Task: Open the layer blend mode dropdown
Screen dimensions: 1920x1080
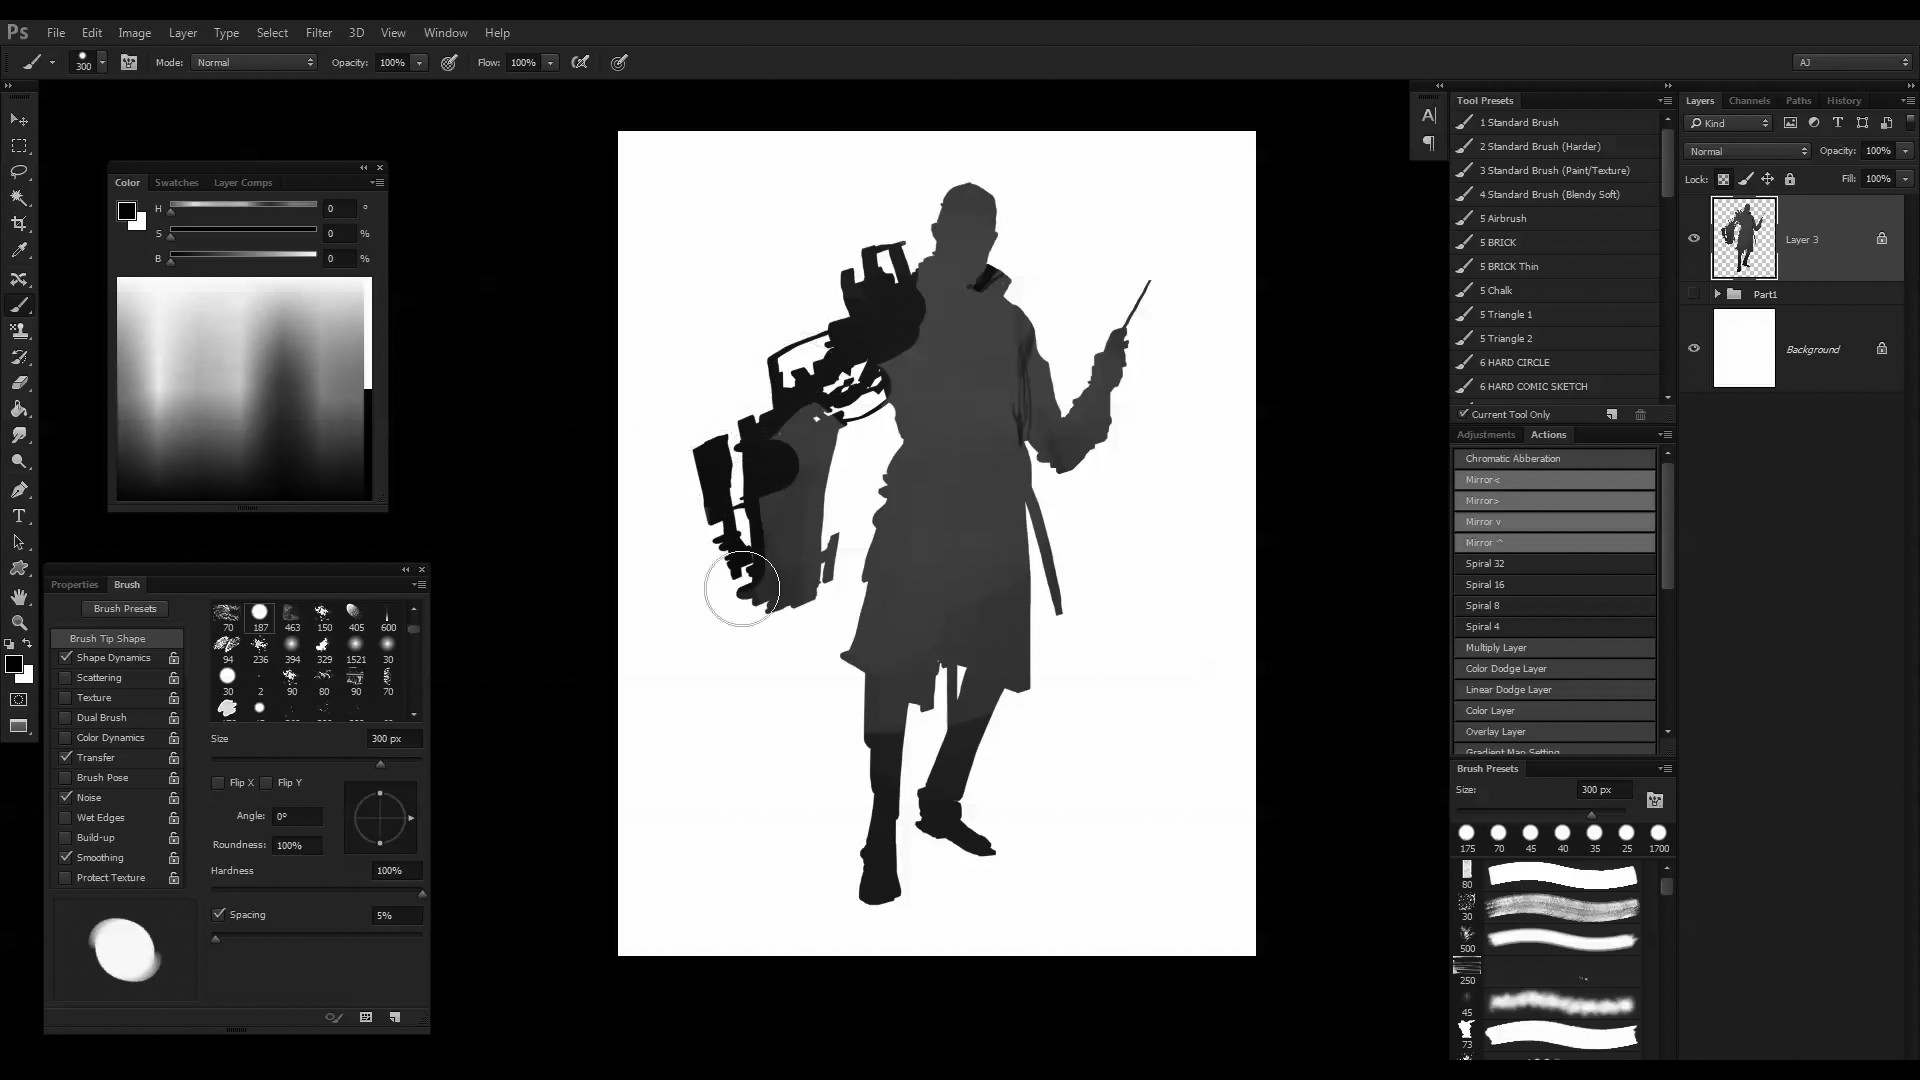Action: pos(1746,151)
